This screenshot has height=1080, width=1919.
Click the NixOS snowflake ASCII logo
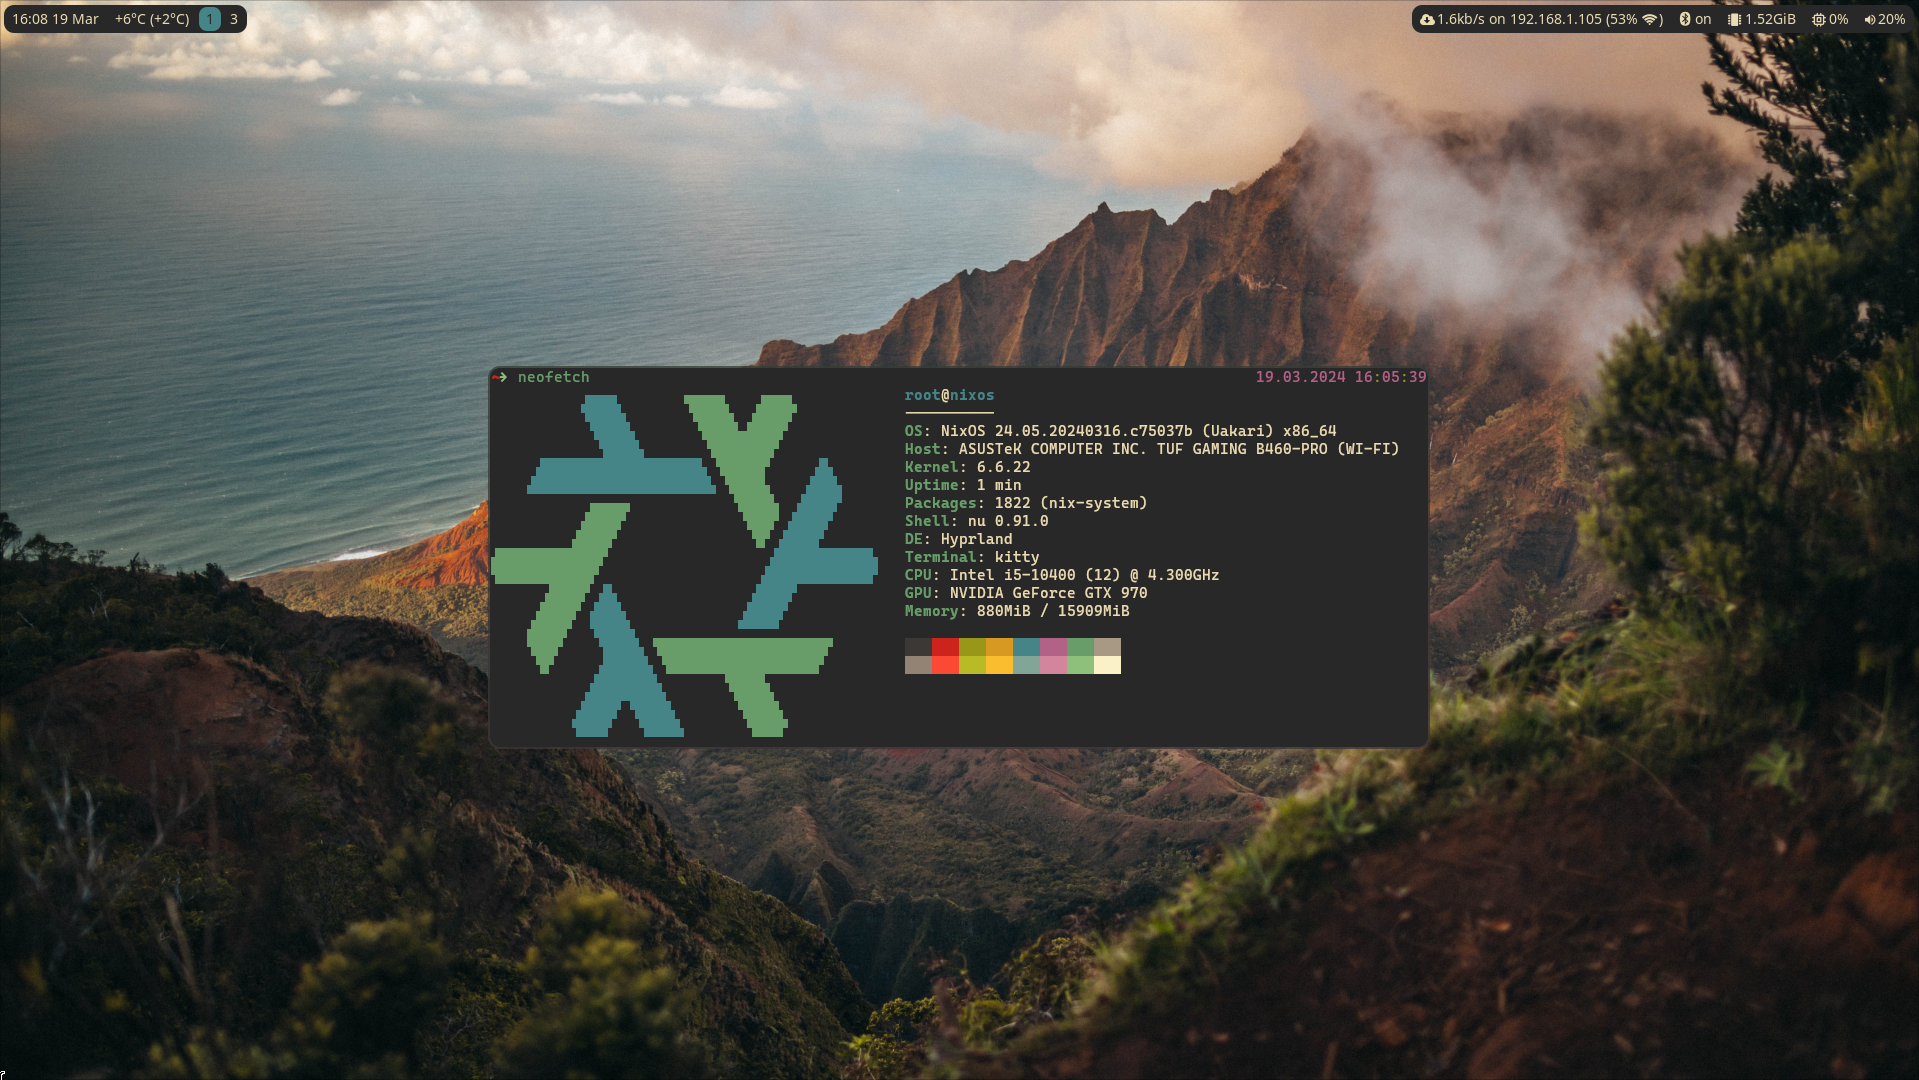pyautogui.click(x=684, y=565)
